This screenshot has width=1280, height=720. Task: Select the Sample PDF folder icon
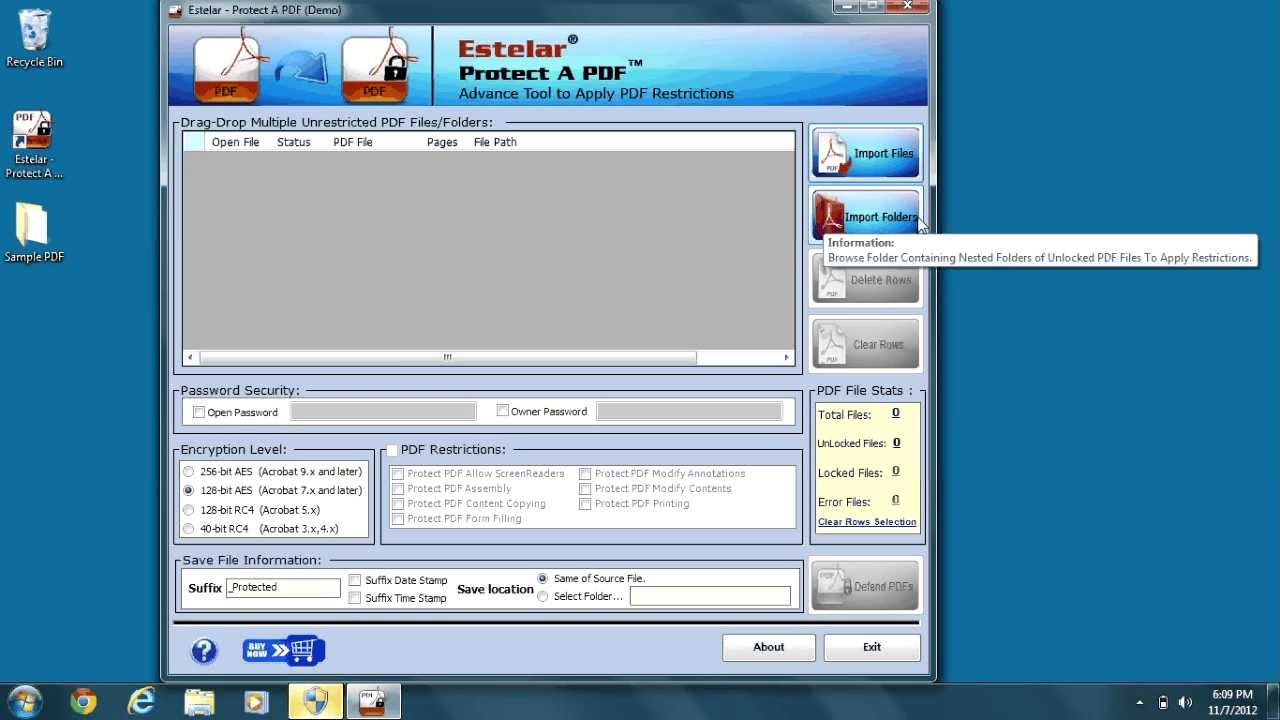(x=33, y=233)
